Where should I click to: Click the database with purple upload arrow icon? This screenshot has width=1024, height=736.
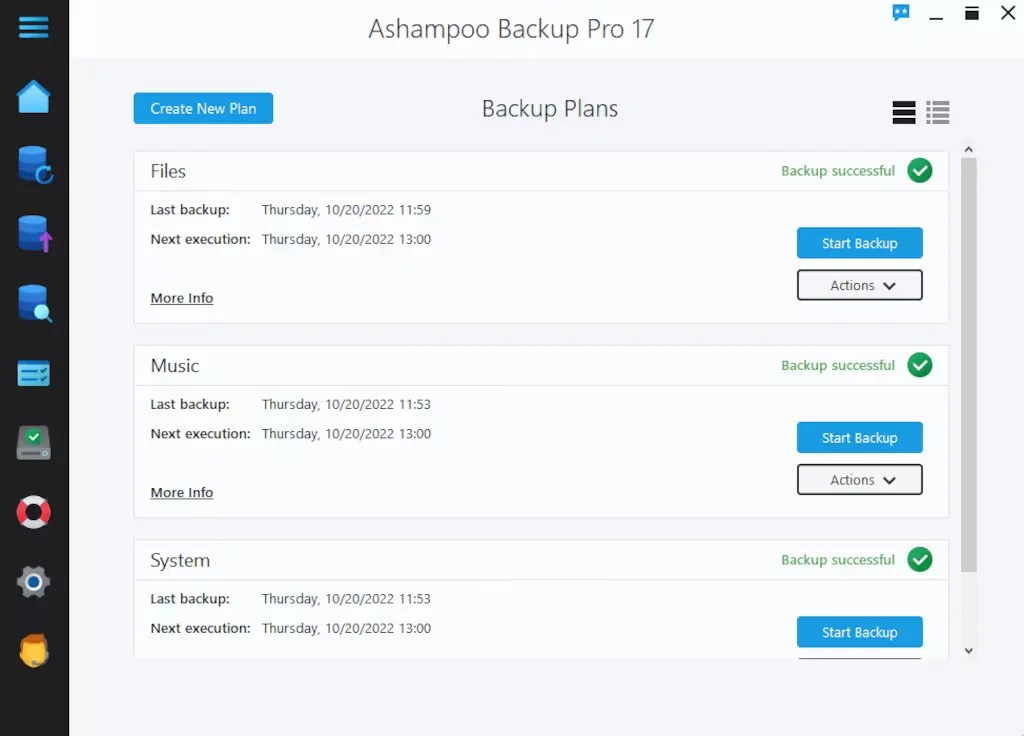click(34, 234)
